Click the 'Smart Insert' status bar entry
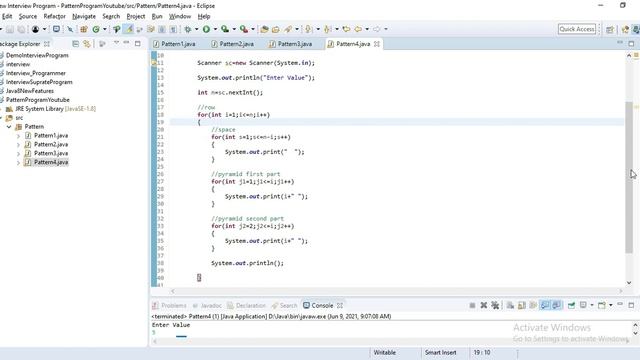This screenshot has height=360, width=640. click(x=440, y=352)
